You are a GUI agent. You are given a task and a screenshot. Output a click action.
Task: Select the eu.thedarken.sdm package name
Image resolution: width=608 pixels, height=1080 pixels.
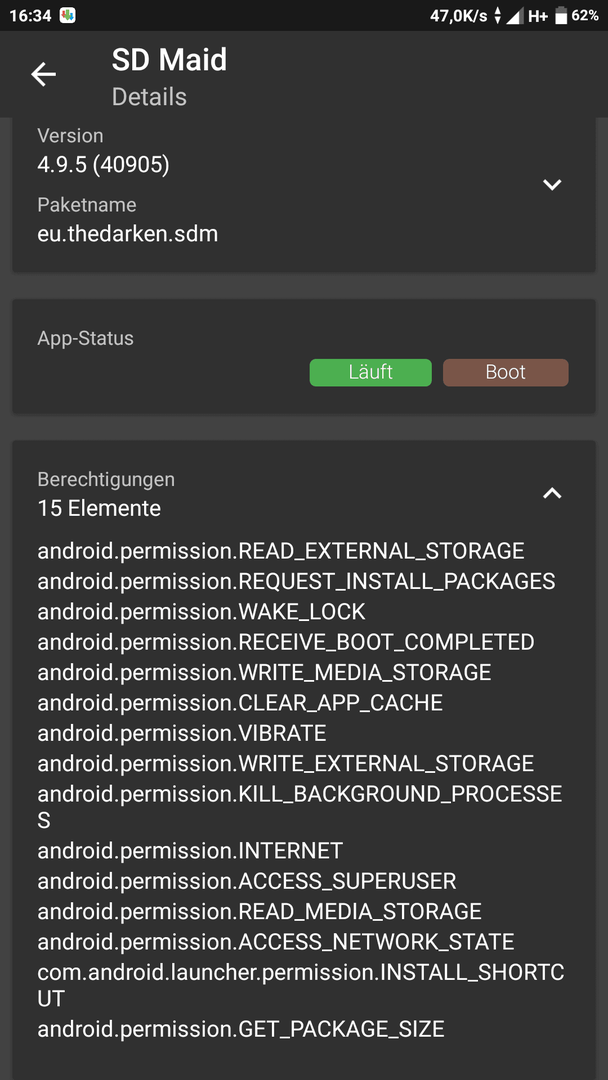(127, 233)
